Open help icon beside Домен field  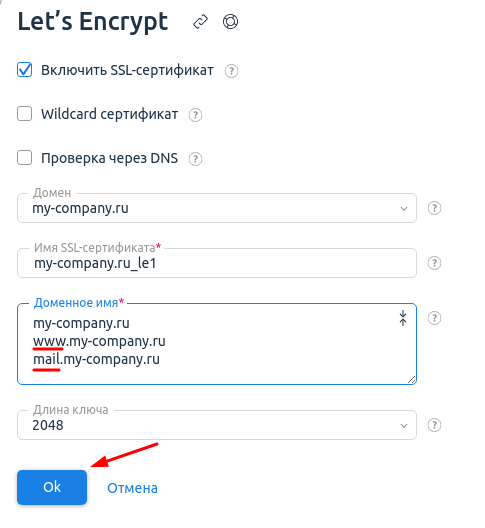click(x=434, y=208)
